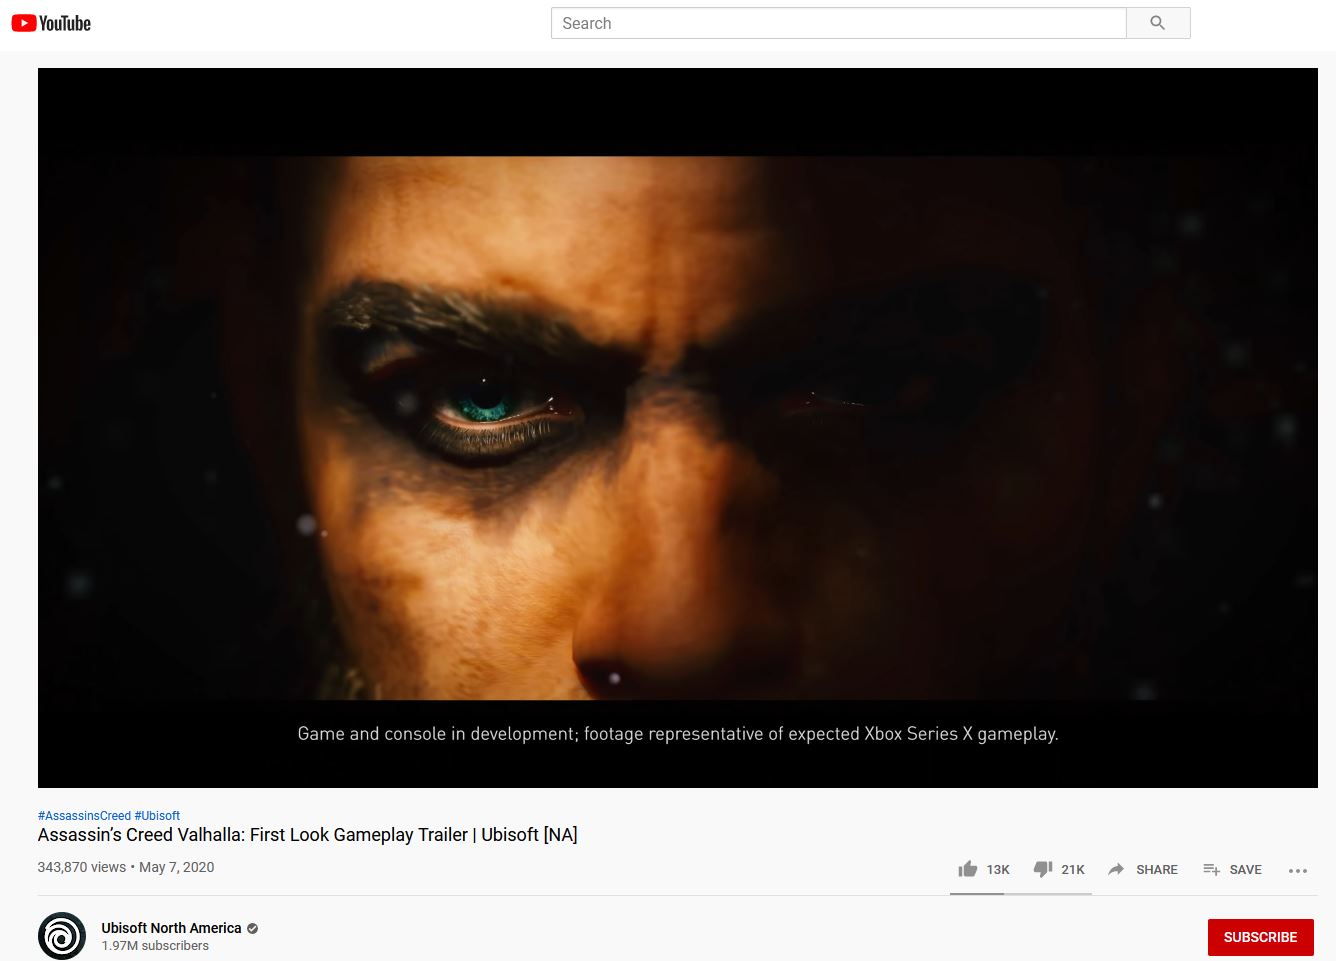Click the May 7, 2020 upload date
1336x961 pixels.
(x=177, y=867)
